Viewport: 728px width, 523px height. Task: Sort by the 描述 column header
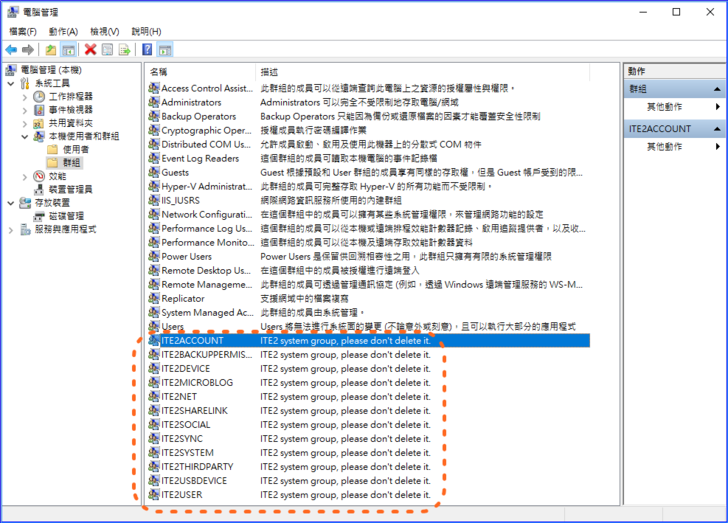422,72
